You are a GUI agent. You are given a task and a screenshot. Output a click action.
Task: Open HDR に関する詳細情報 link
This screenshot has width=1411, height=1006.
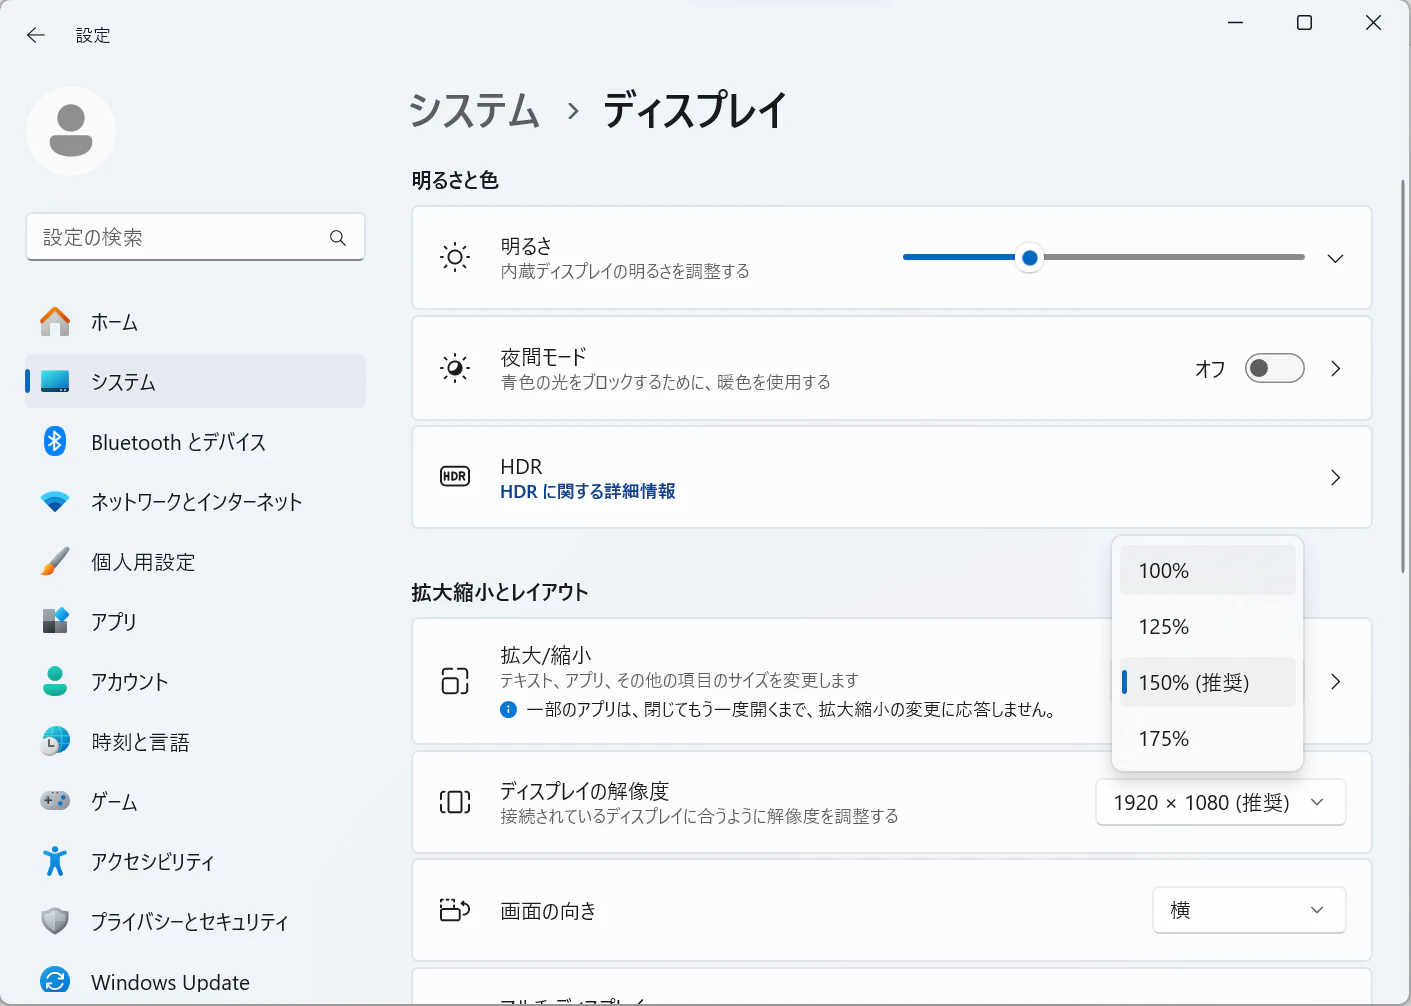click(x=588, y=491)
